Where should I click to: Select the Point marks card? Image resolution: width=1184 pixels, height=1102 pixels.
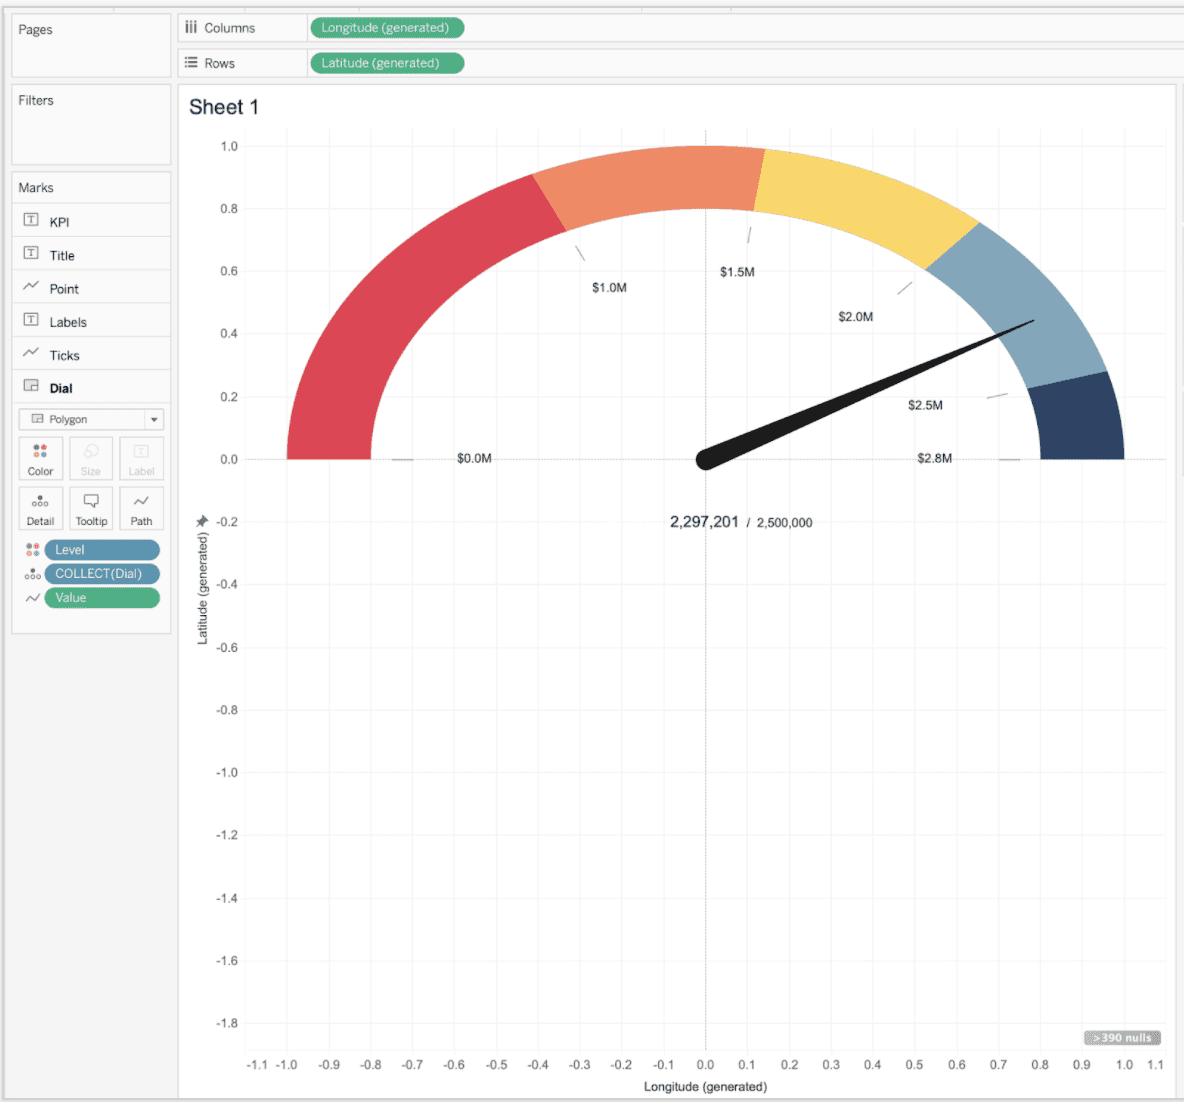tap(62, 287)
